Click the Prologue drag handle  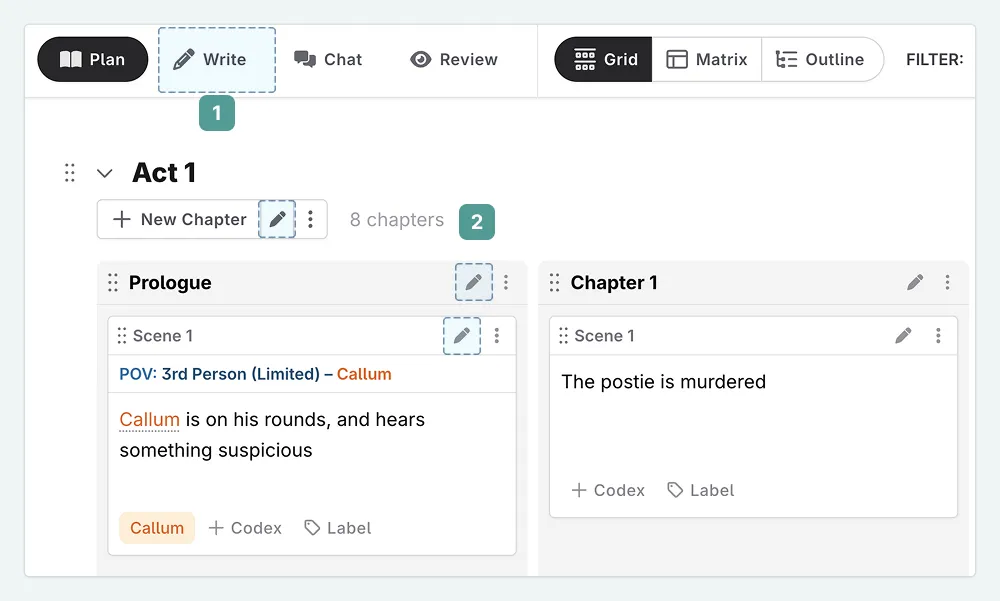[x=113, y=283]
